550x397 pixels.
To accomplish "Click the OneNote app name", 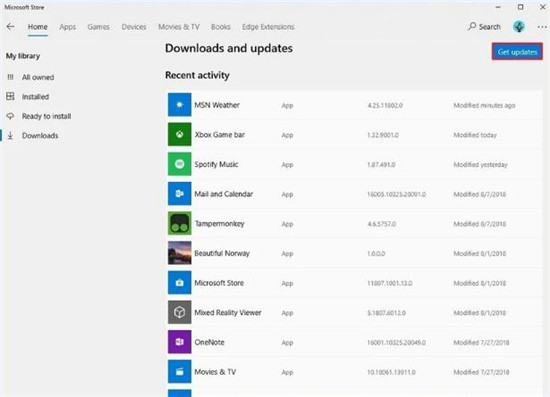I will tap(209, 342).
